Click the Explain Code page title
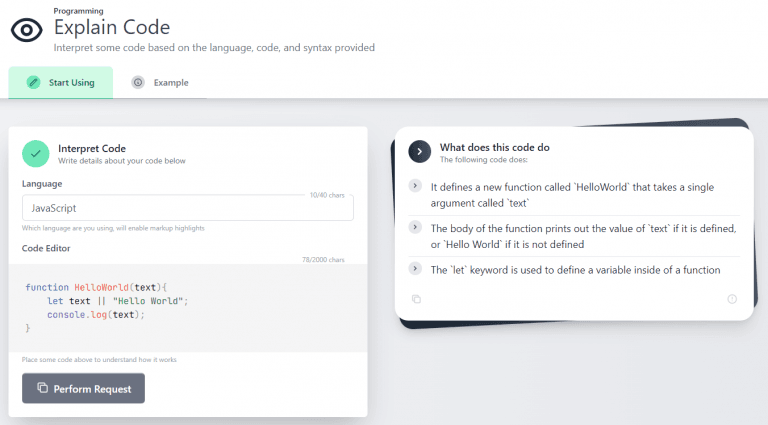Screen dimensions: 768x425 pos(112,27)
